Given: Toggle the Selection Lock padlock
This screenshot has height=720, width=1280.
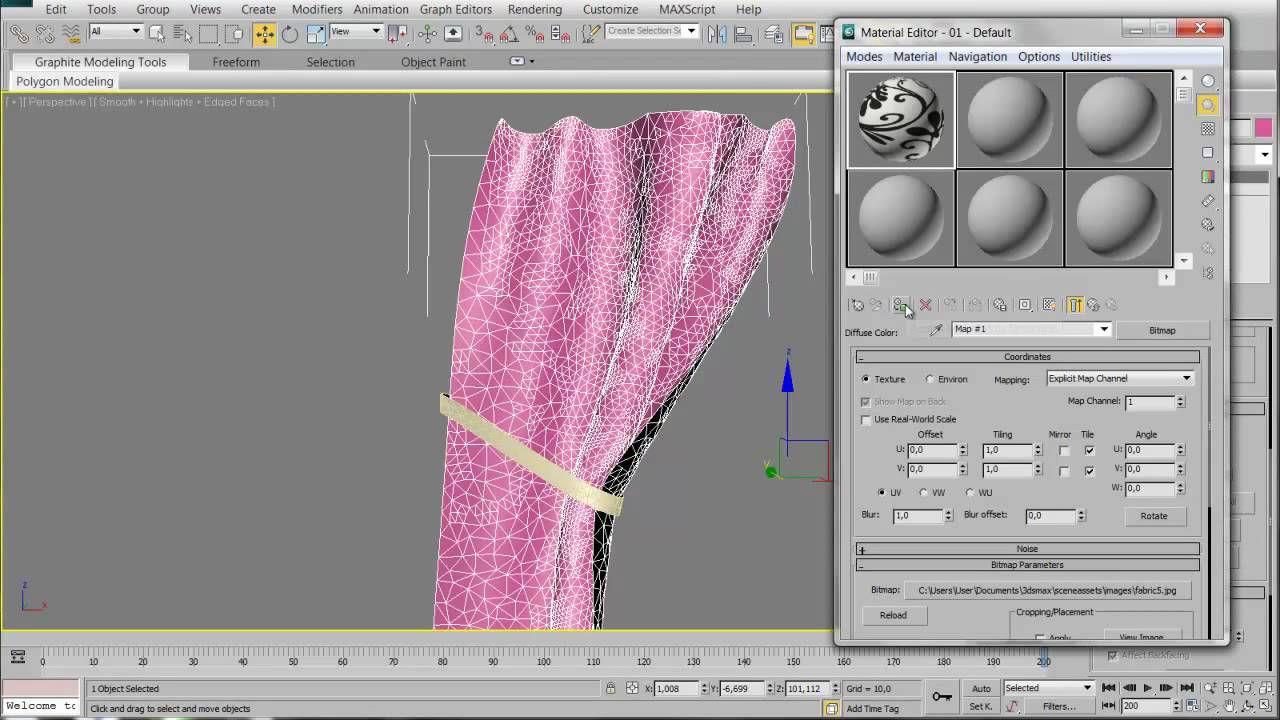Looking at the screenshot, I should coord(610,688).
